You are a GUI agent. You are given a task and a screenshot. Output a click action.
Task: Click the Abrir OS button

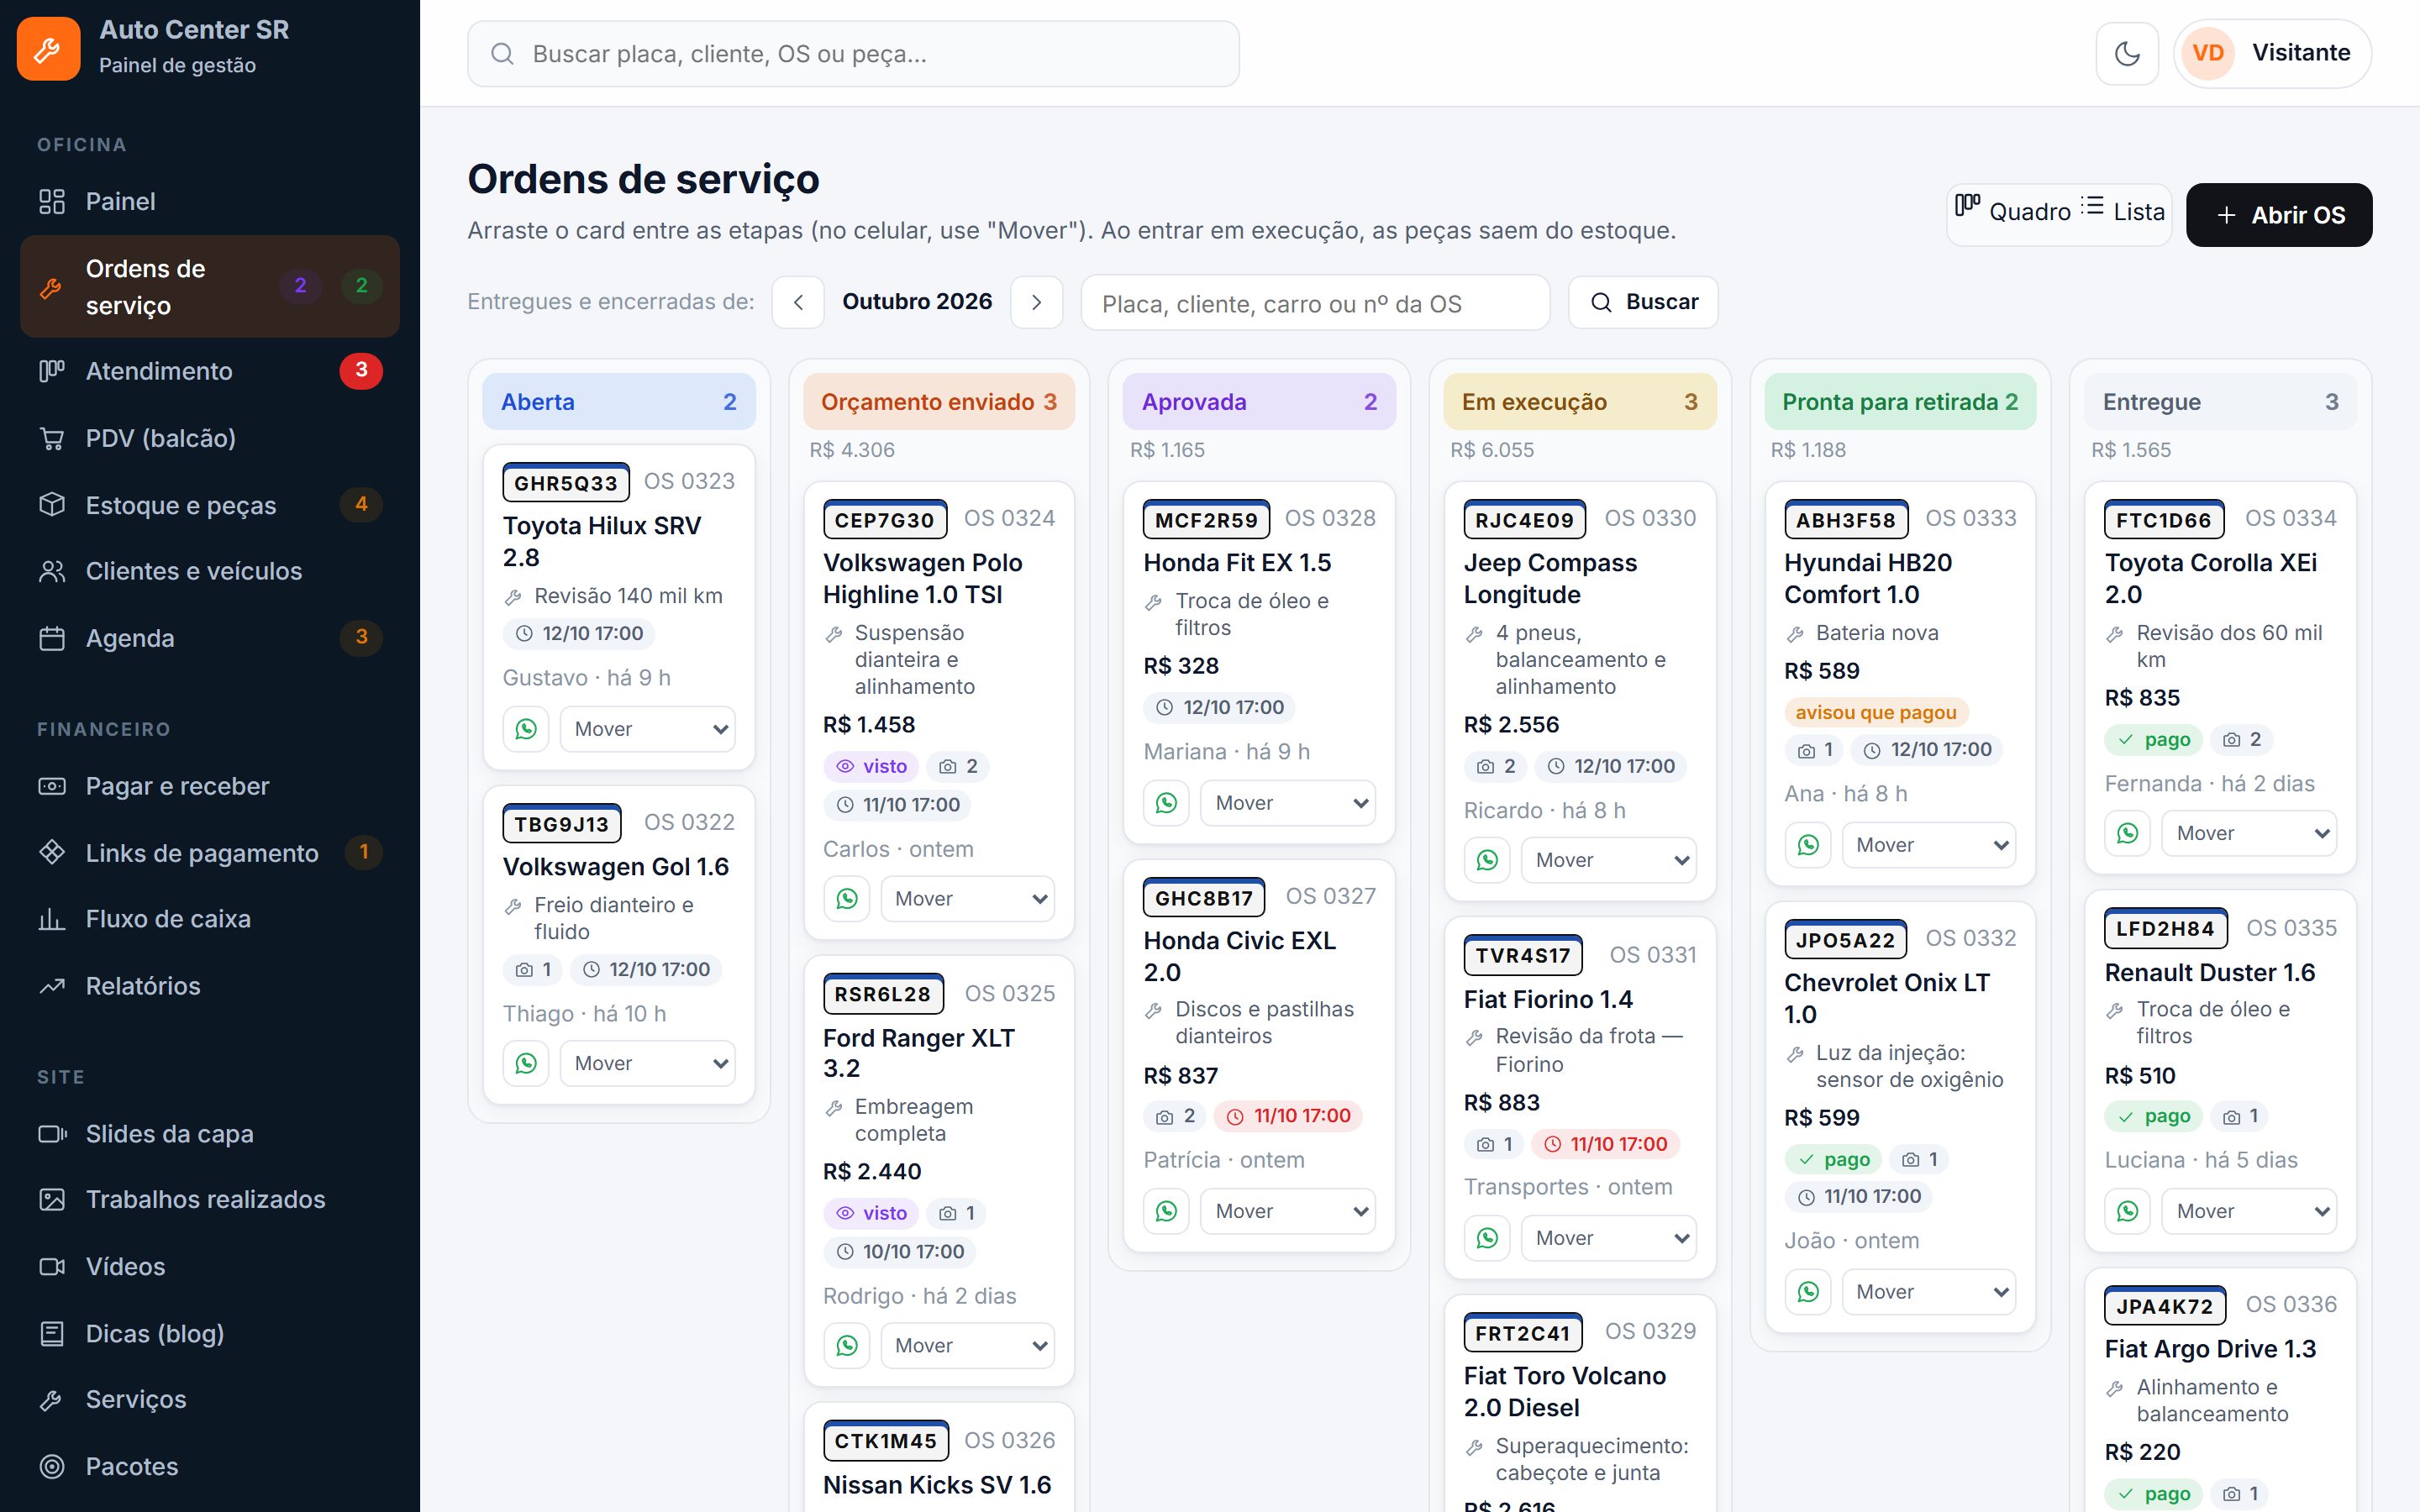click(x=2279, y=215)
